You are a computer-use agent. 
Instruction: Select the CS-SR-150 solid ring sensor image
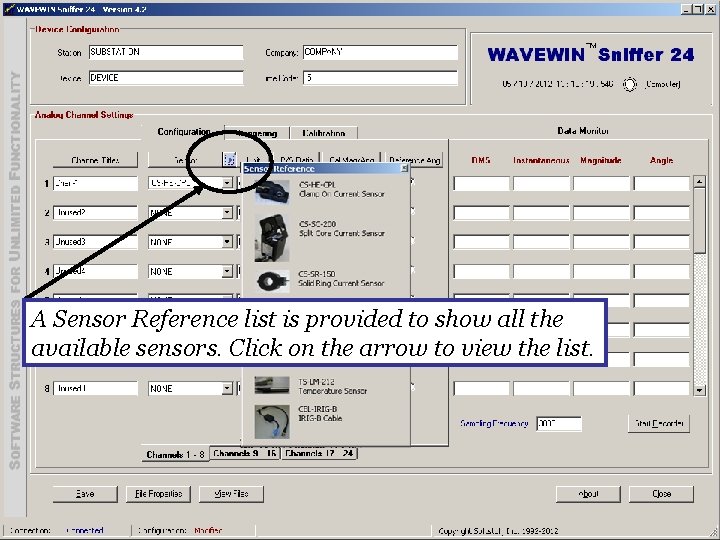point(273,281)
